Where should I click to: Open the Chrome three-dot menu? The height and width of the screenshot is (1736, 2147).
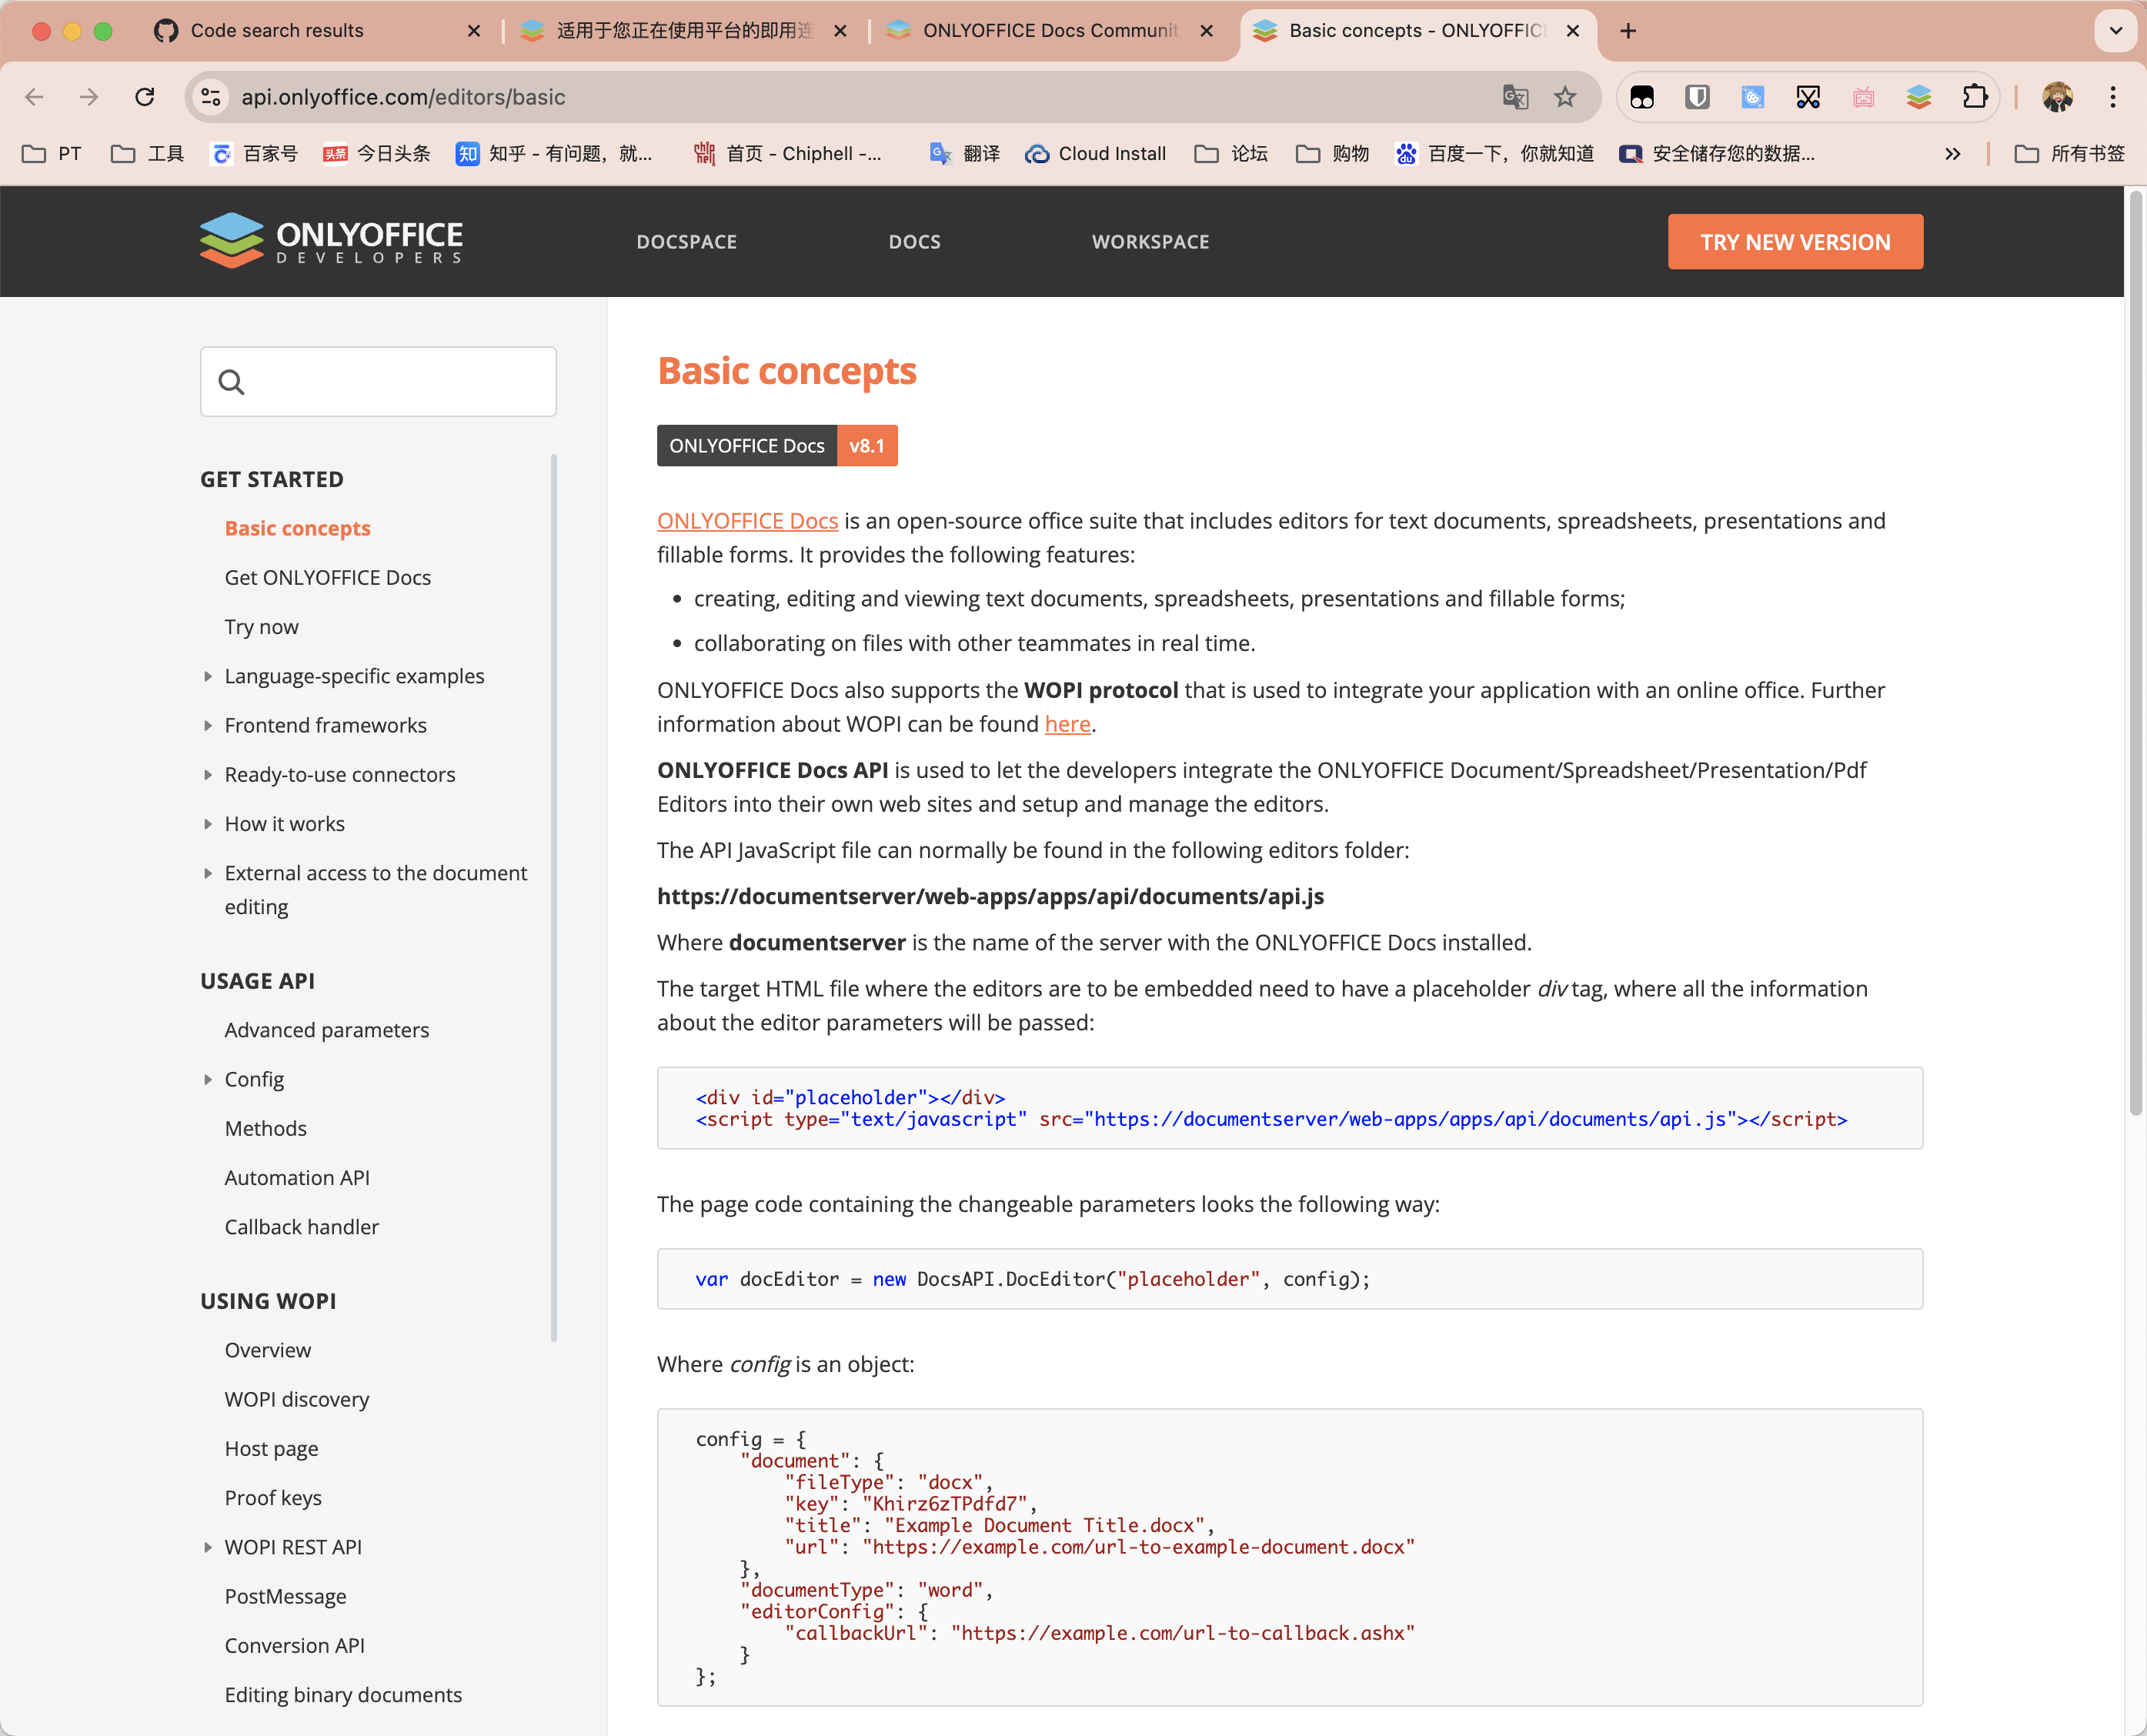coord(2112,97)
